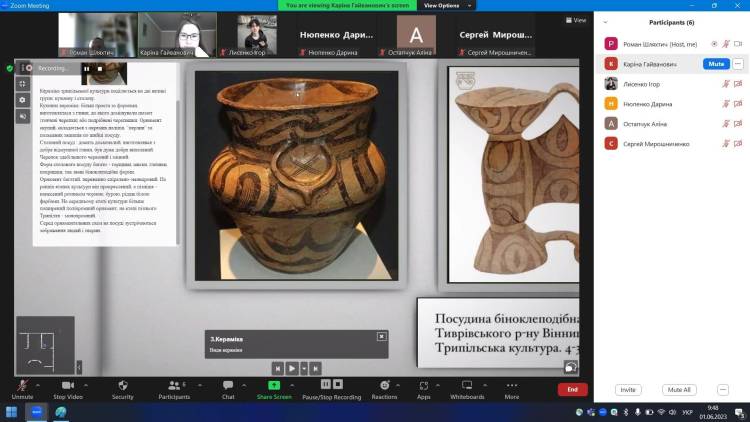Open the Reactions emoji menu

384,386
